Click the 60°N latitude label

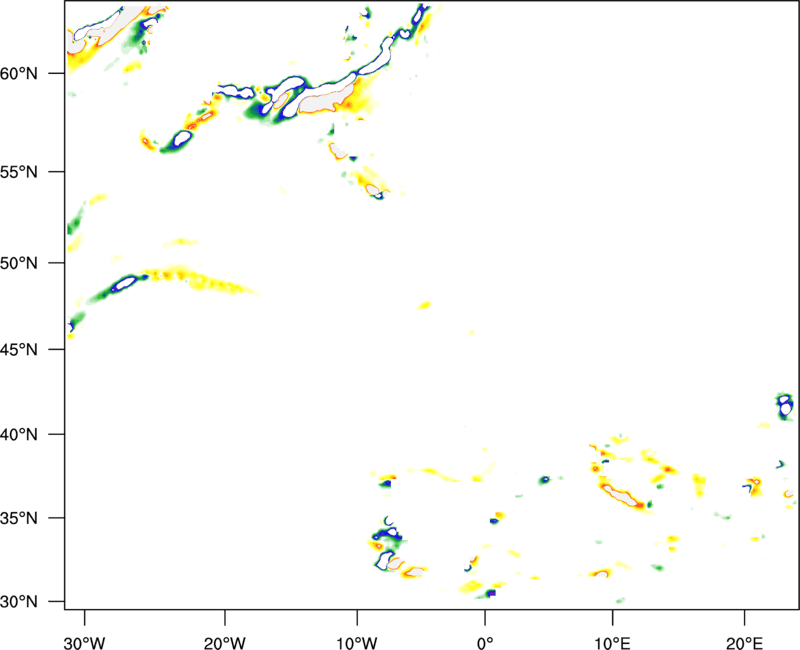point(19,73)
